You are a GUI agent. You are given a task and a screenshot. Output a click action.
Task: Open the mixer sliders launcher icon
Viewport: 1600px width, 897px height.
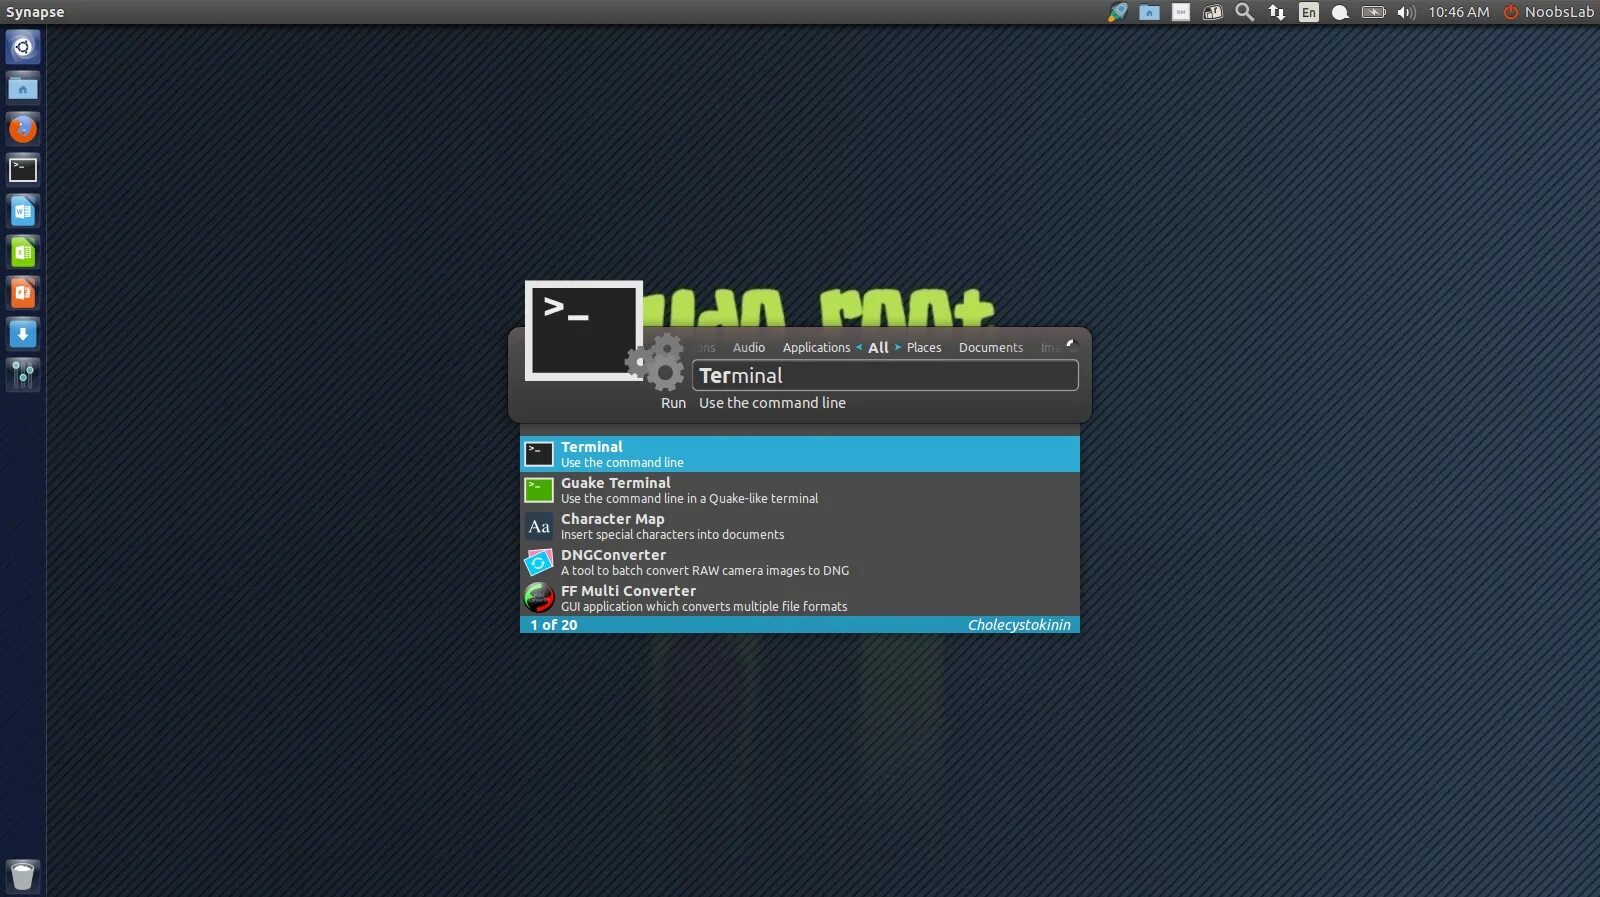[x=23, y=375]
